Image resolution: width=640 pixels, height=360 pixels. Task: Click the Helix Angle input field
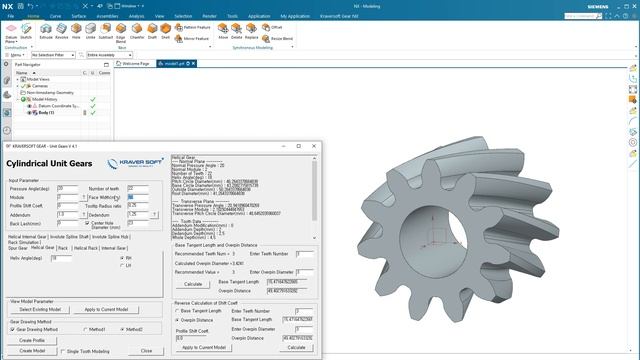tap(62, 258)
